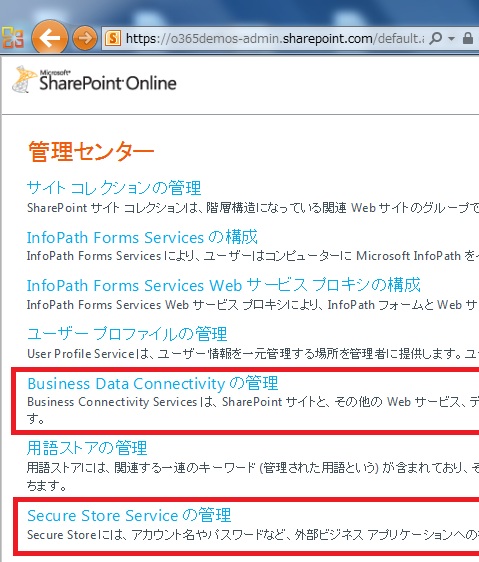
Task: Open the address bar dropdown arrow
Action: click(451, 38)
